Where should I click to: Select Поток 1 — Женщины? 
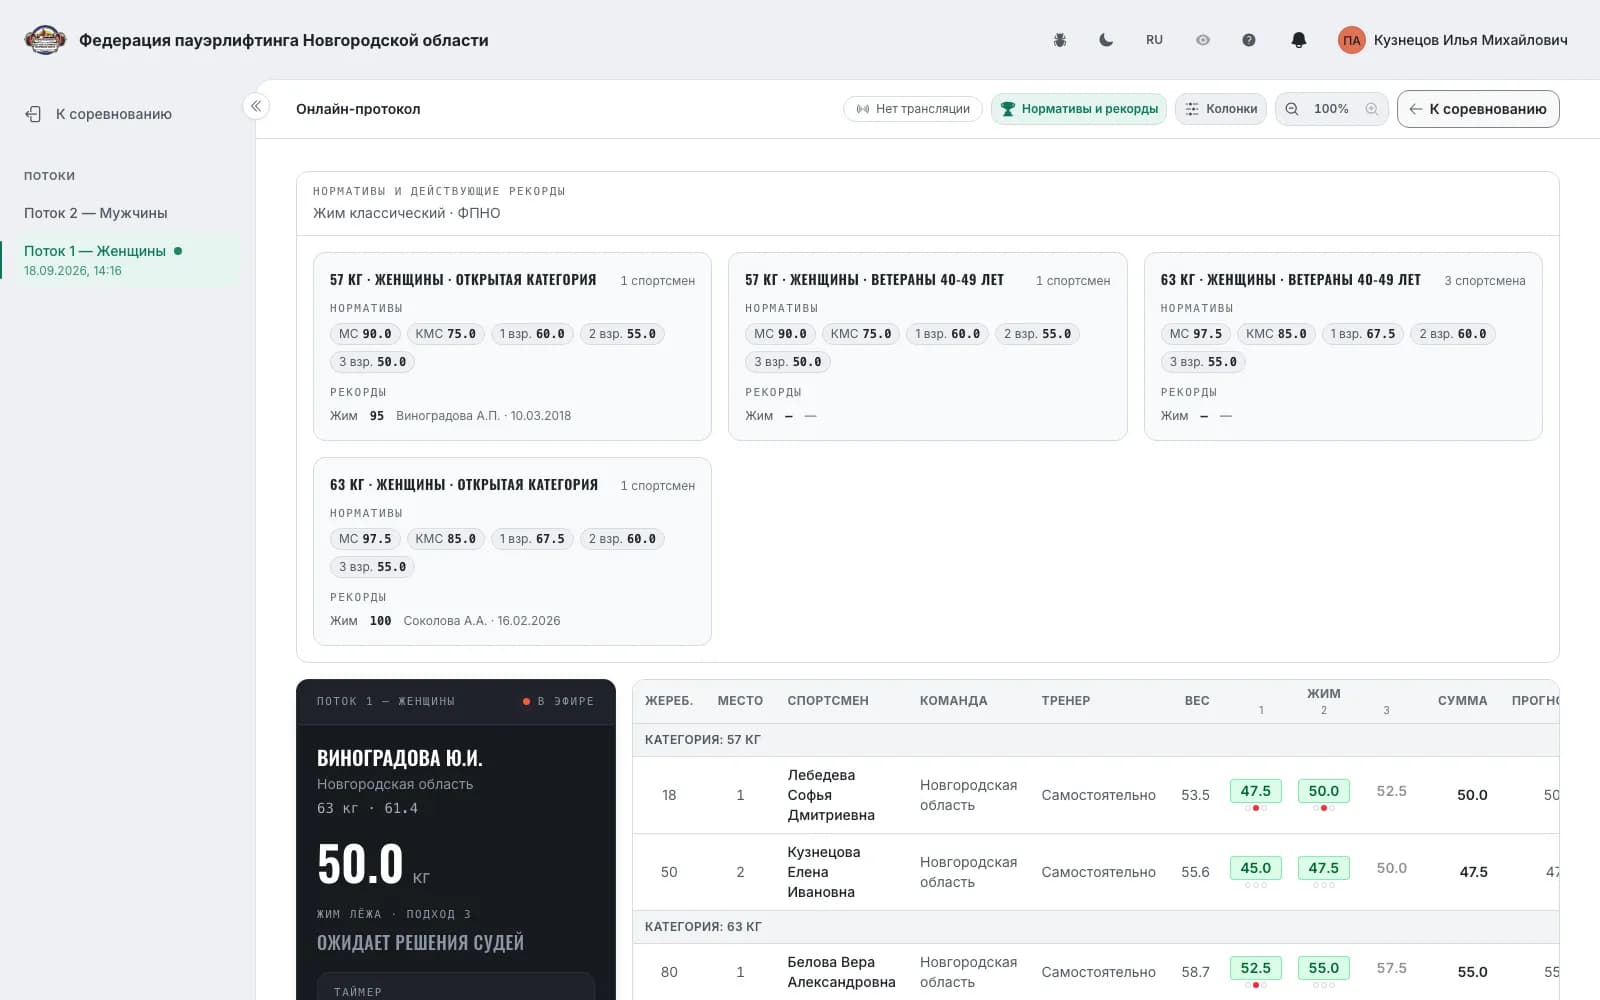tap(120, 260)
